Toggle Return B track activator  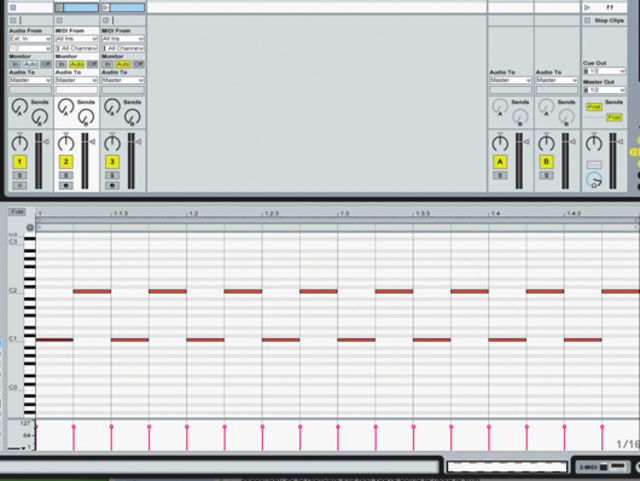(546, 162)
